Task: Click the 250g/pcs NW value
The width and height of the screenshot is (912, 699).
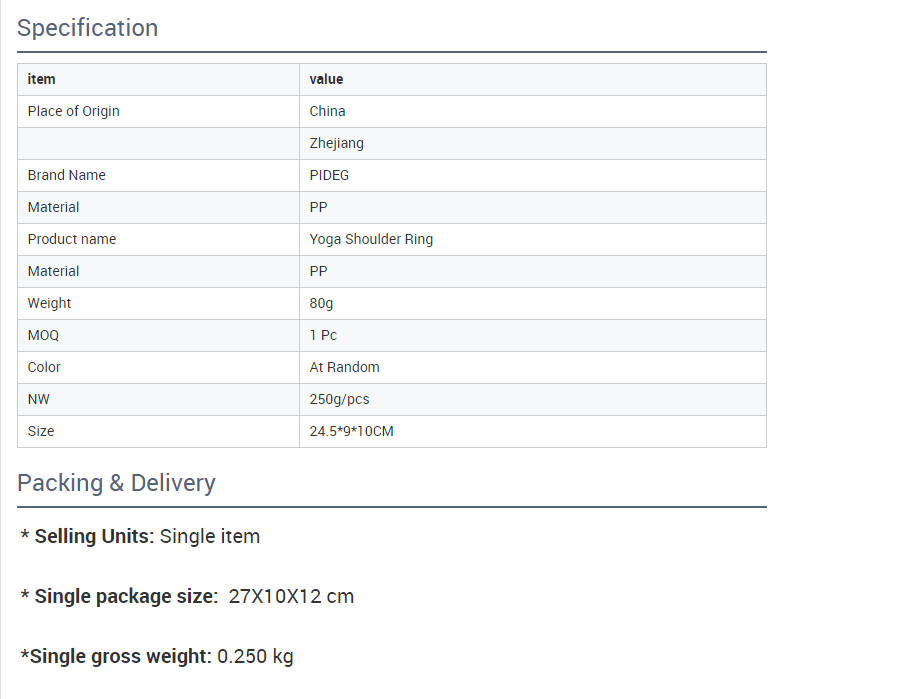Action: point(340,399)
